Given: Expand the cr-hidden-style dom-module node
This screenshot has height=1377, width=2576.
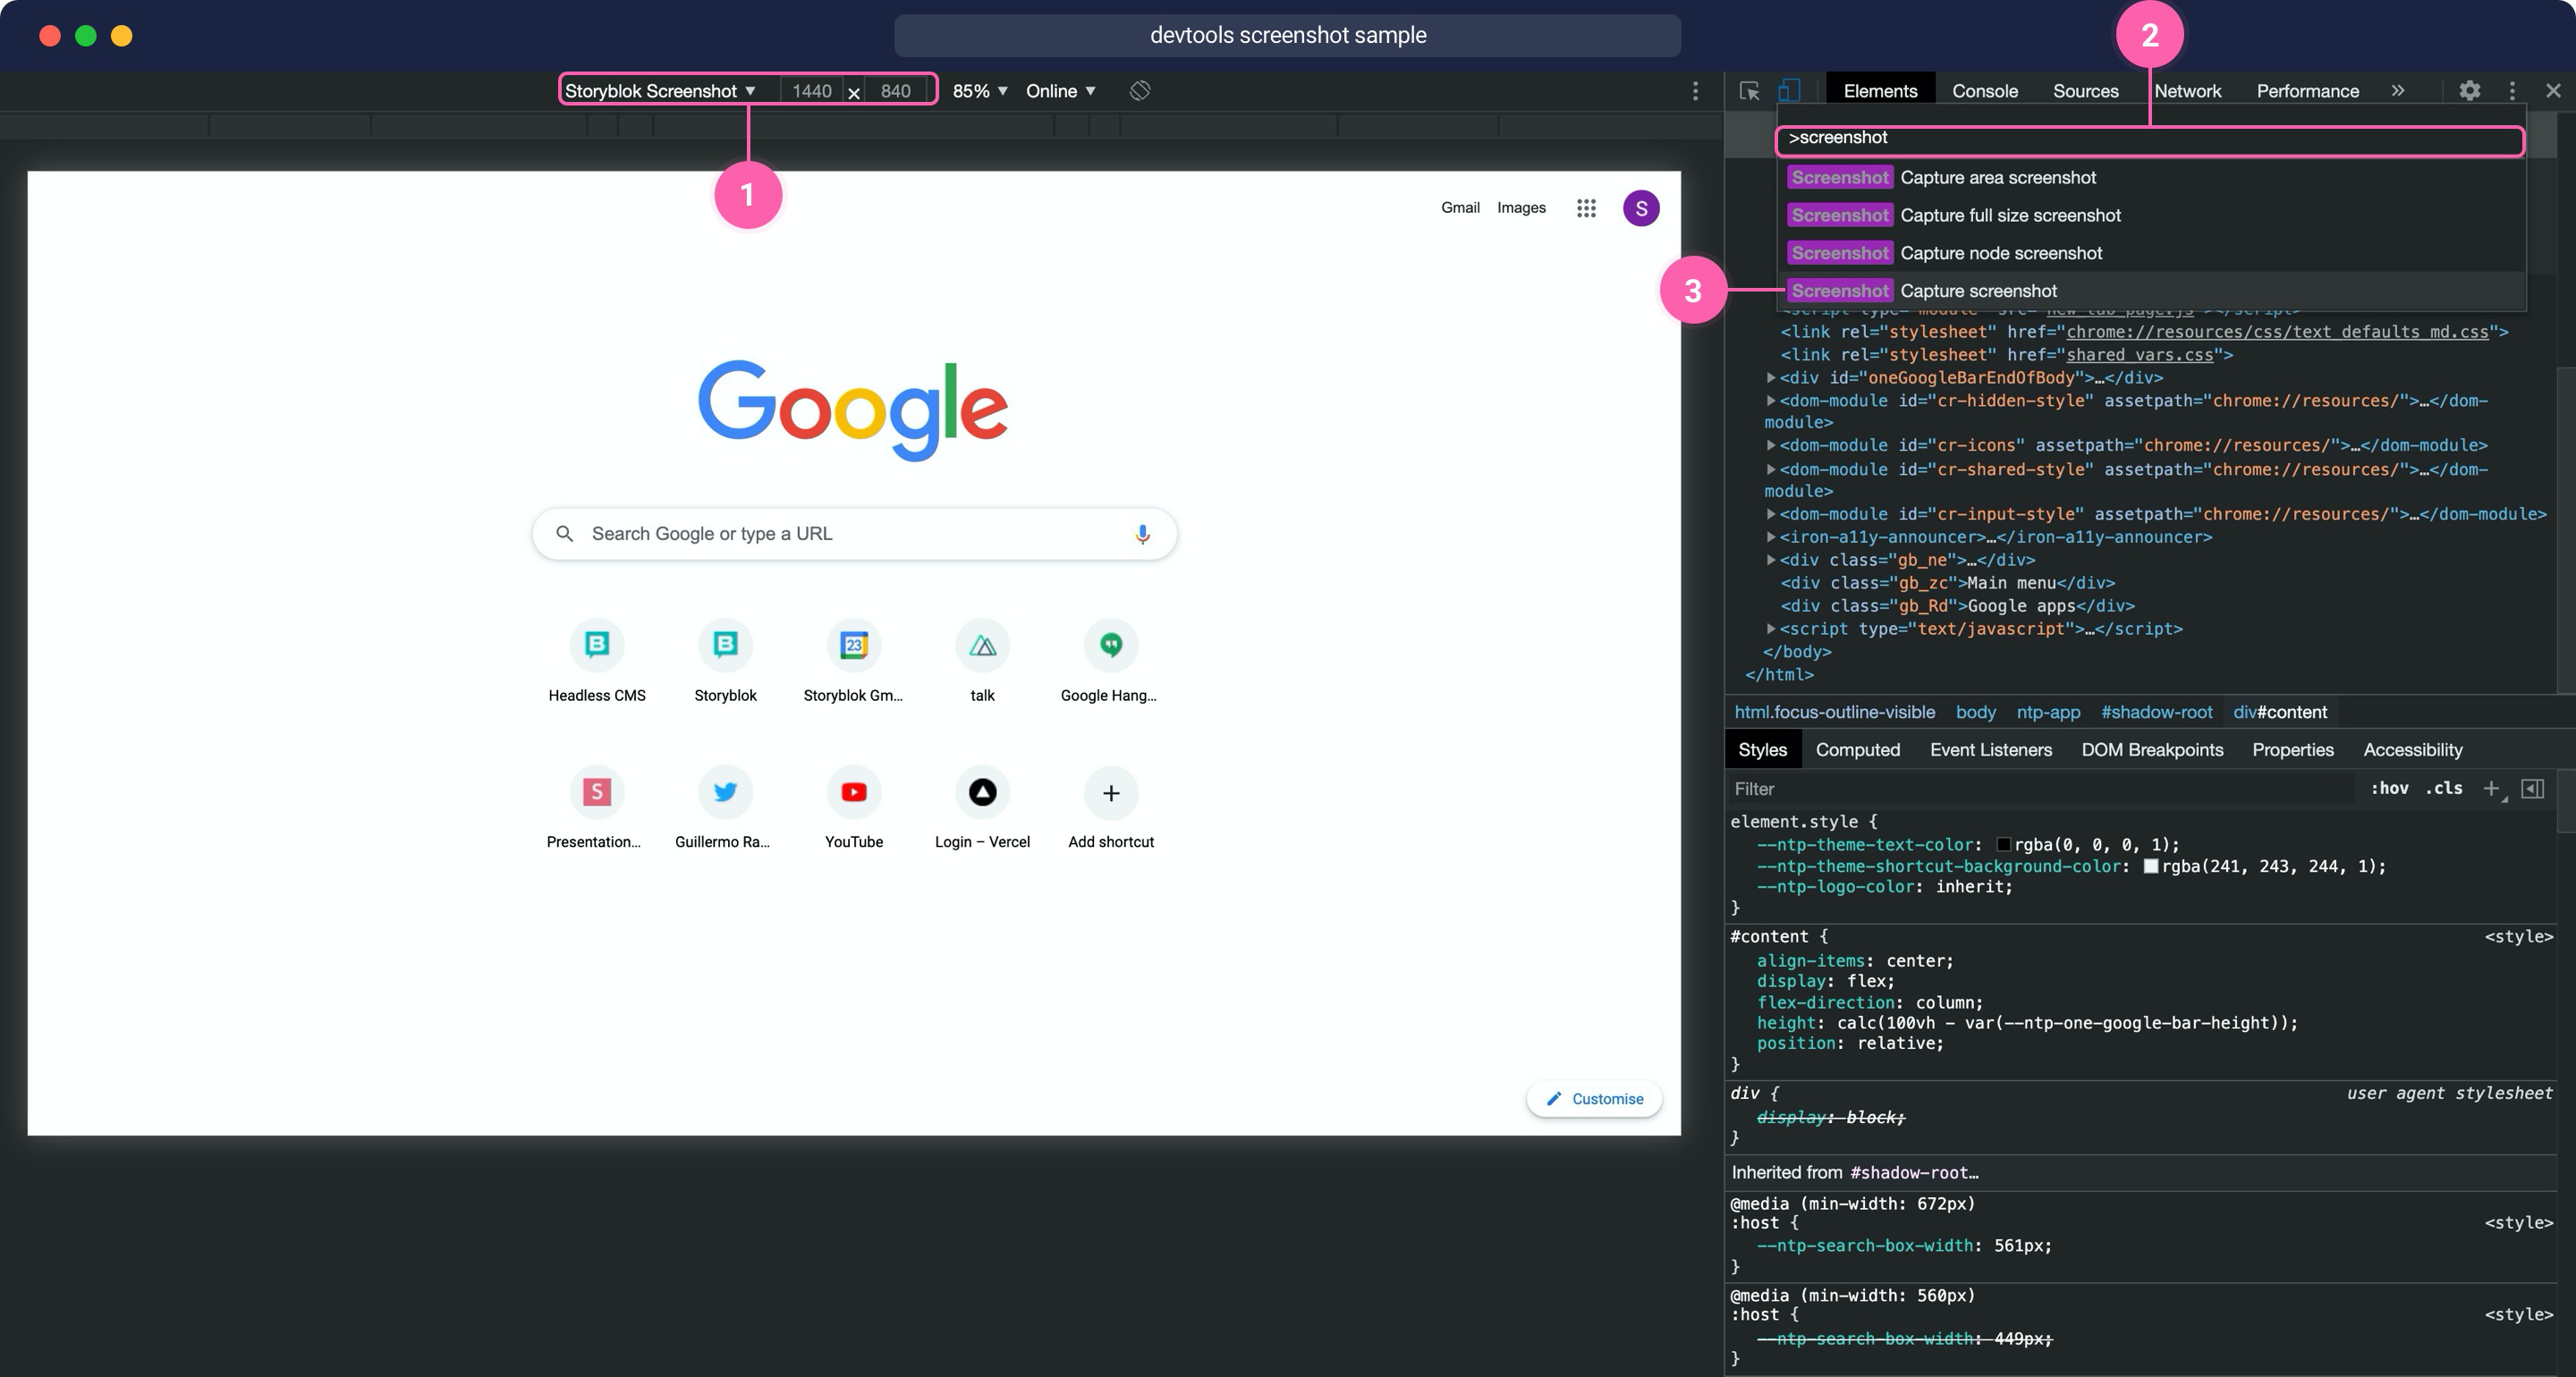Looking at the screenshot, I should coord(1770,401).
